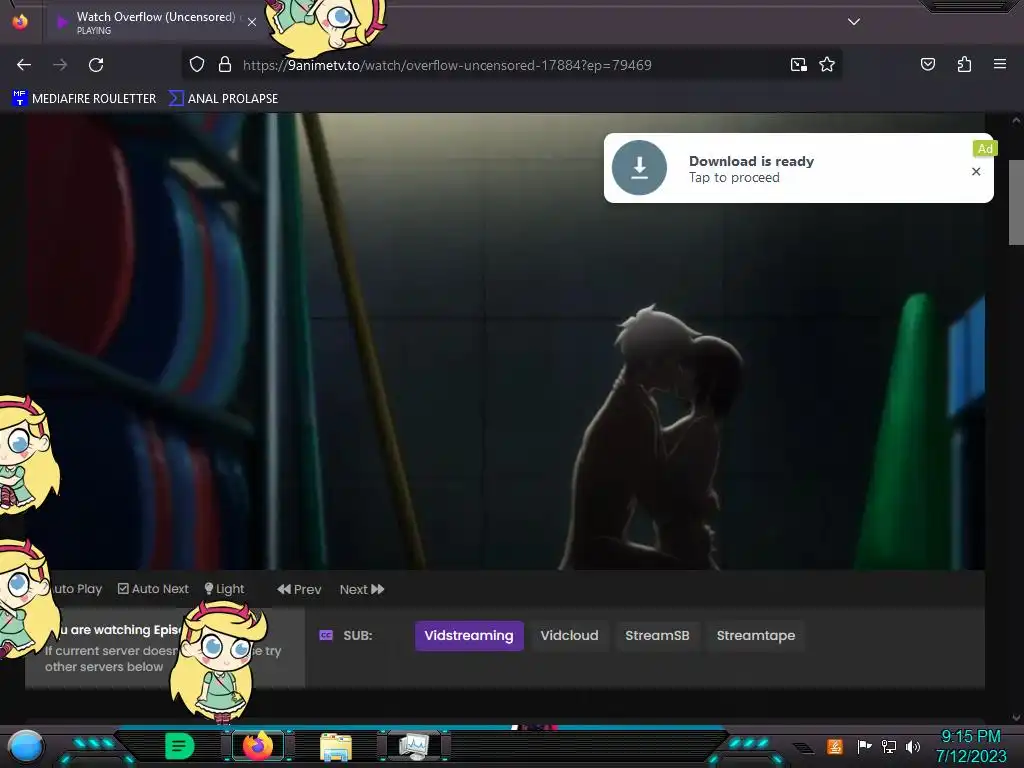The image size is (1024, 768).
Task: Click the CC subtitle icon beside SUB
Action: pos(326,635)
